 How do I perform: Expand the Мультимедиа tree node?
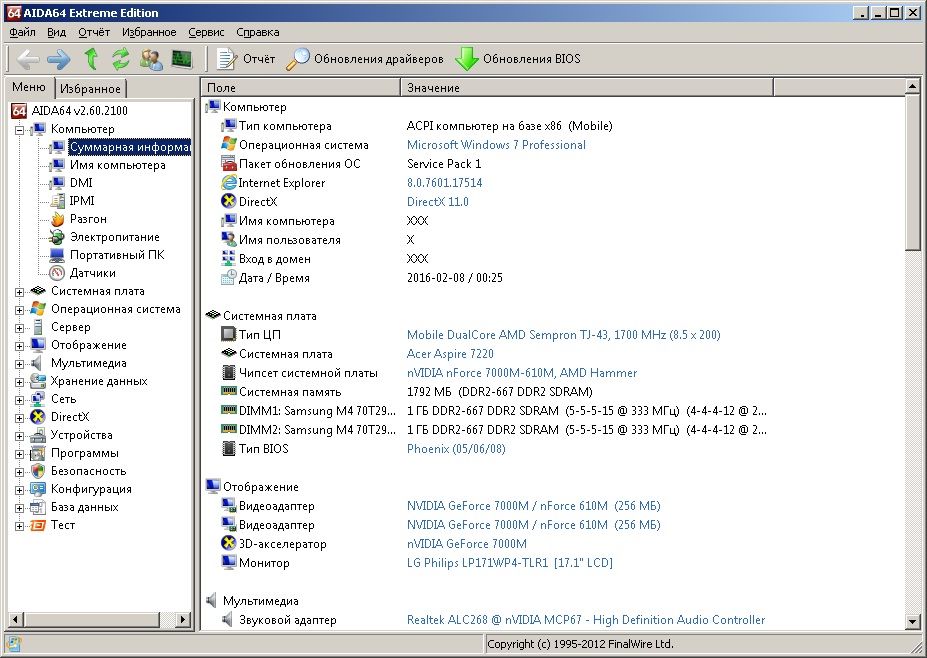pos(20,364)
